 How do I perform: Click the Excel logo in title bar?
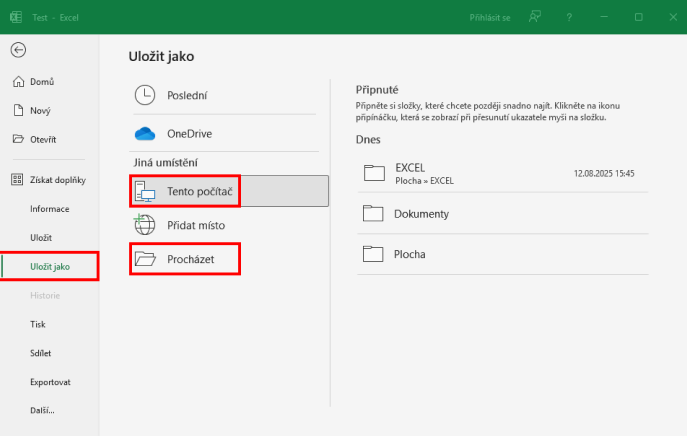tap(16, 17)
